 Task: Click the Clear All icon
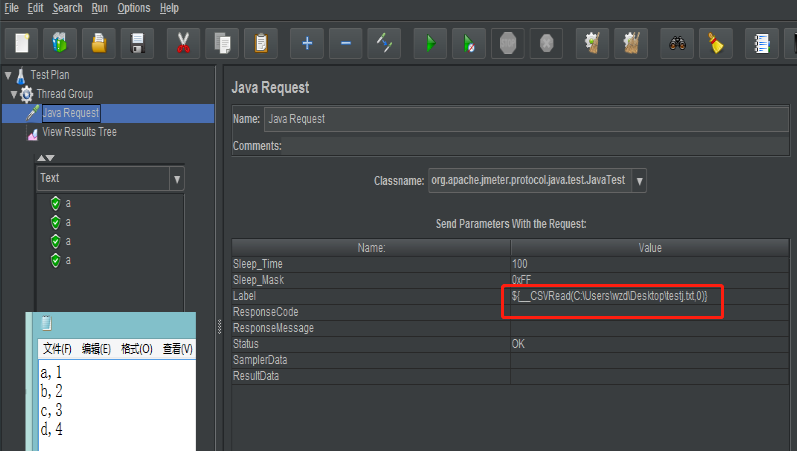(x=631, y=43)
